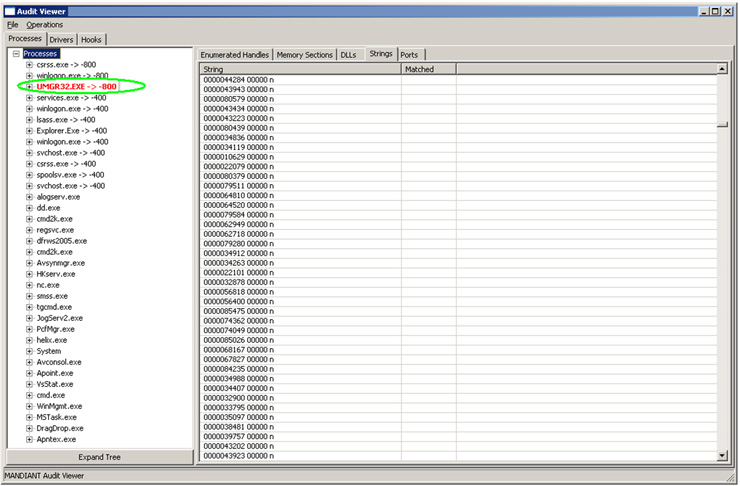
Task: Open the DLLs tab
Action: coord(348,55)
